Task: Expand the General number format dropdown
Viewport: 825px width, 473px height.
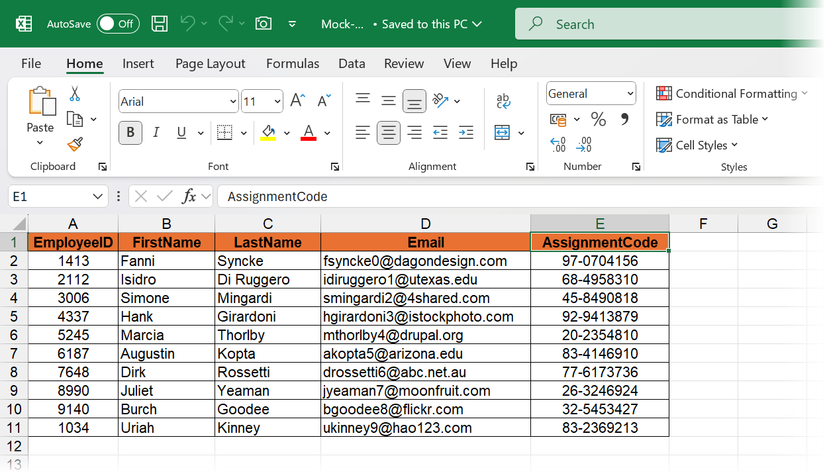Action: [x=630, y=94]
